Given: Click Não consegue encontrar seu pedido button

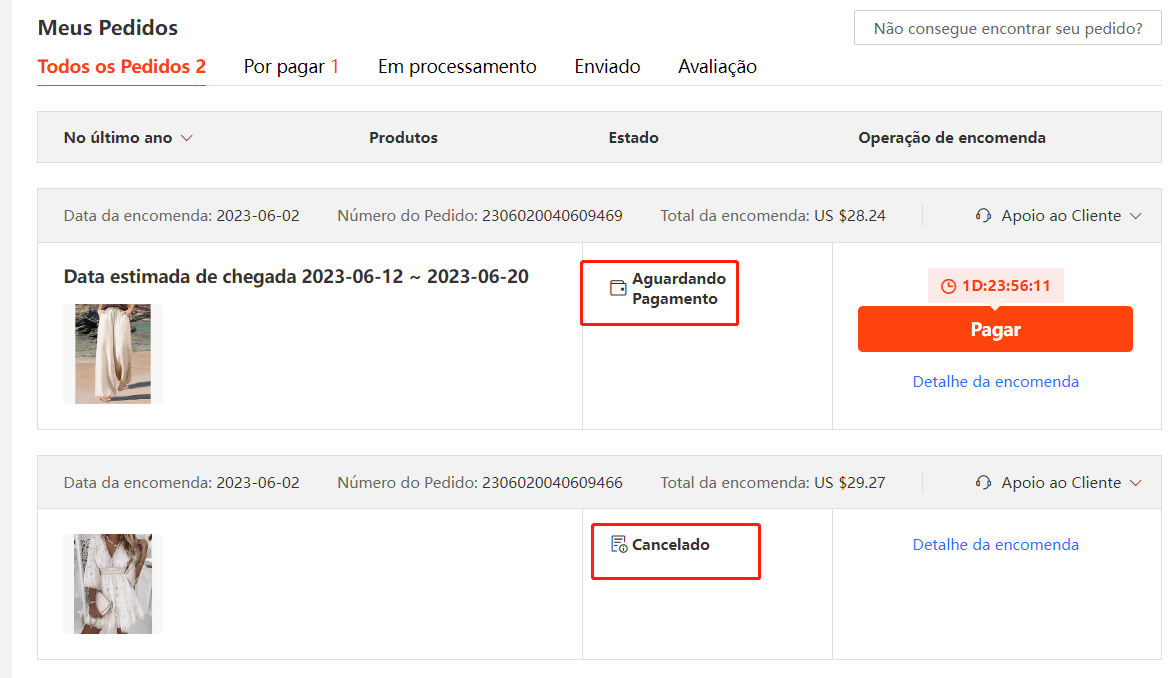Looking at the screenshot, I should pyautogui.click(x=1007, y=28).
